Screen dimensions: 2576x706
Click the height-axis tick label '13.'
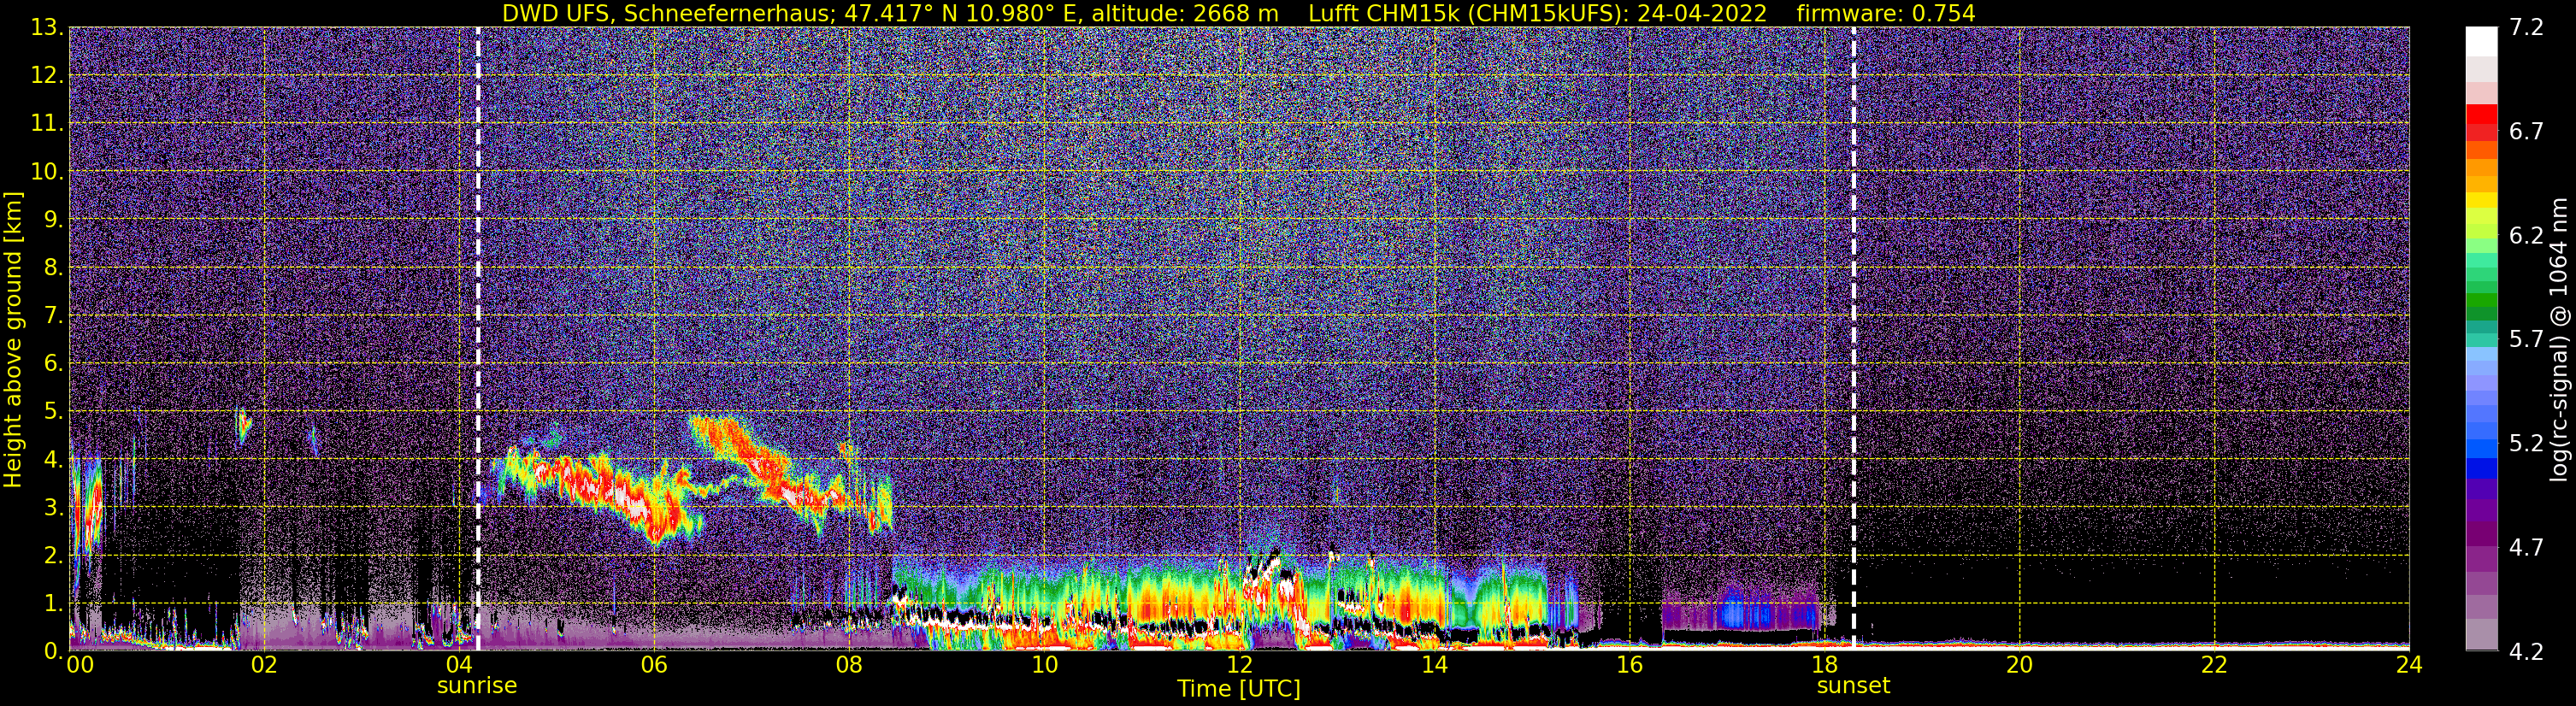pyautogui.click(x=46, y=27)
